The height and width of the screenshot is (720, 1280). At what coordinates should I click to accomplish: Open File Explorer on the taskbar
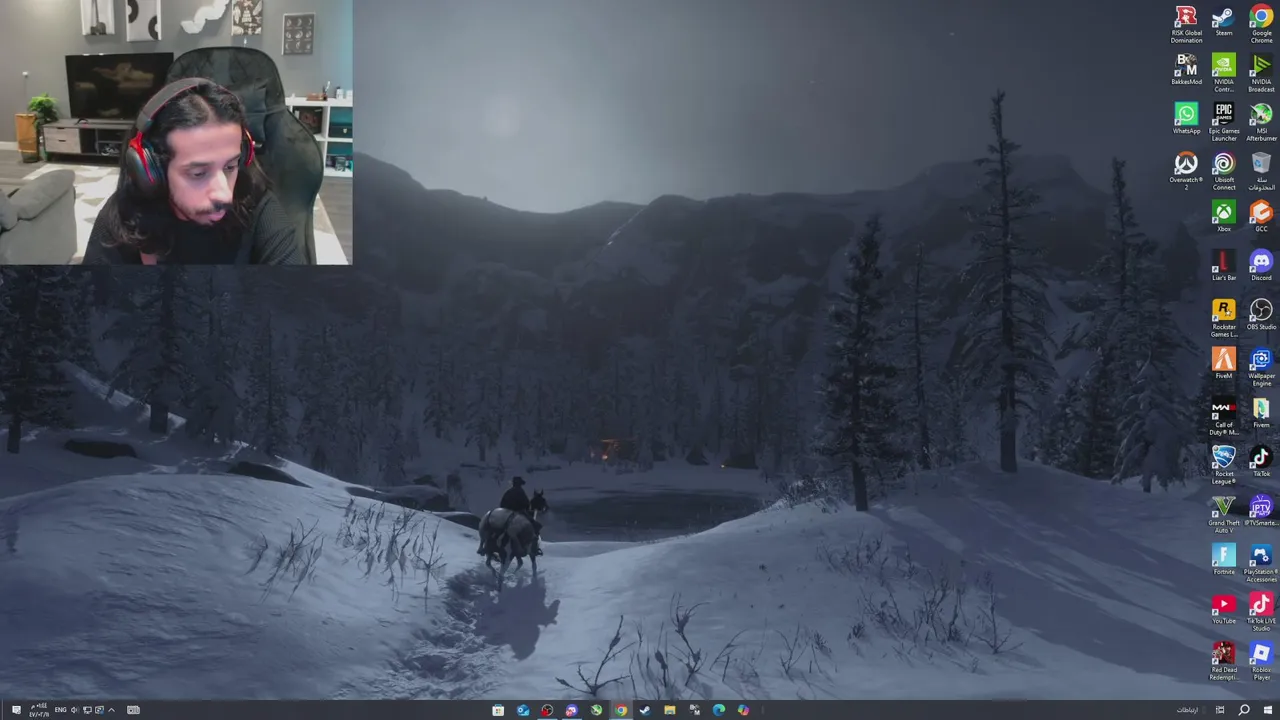tap(670, 710)
